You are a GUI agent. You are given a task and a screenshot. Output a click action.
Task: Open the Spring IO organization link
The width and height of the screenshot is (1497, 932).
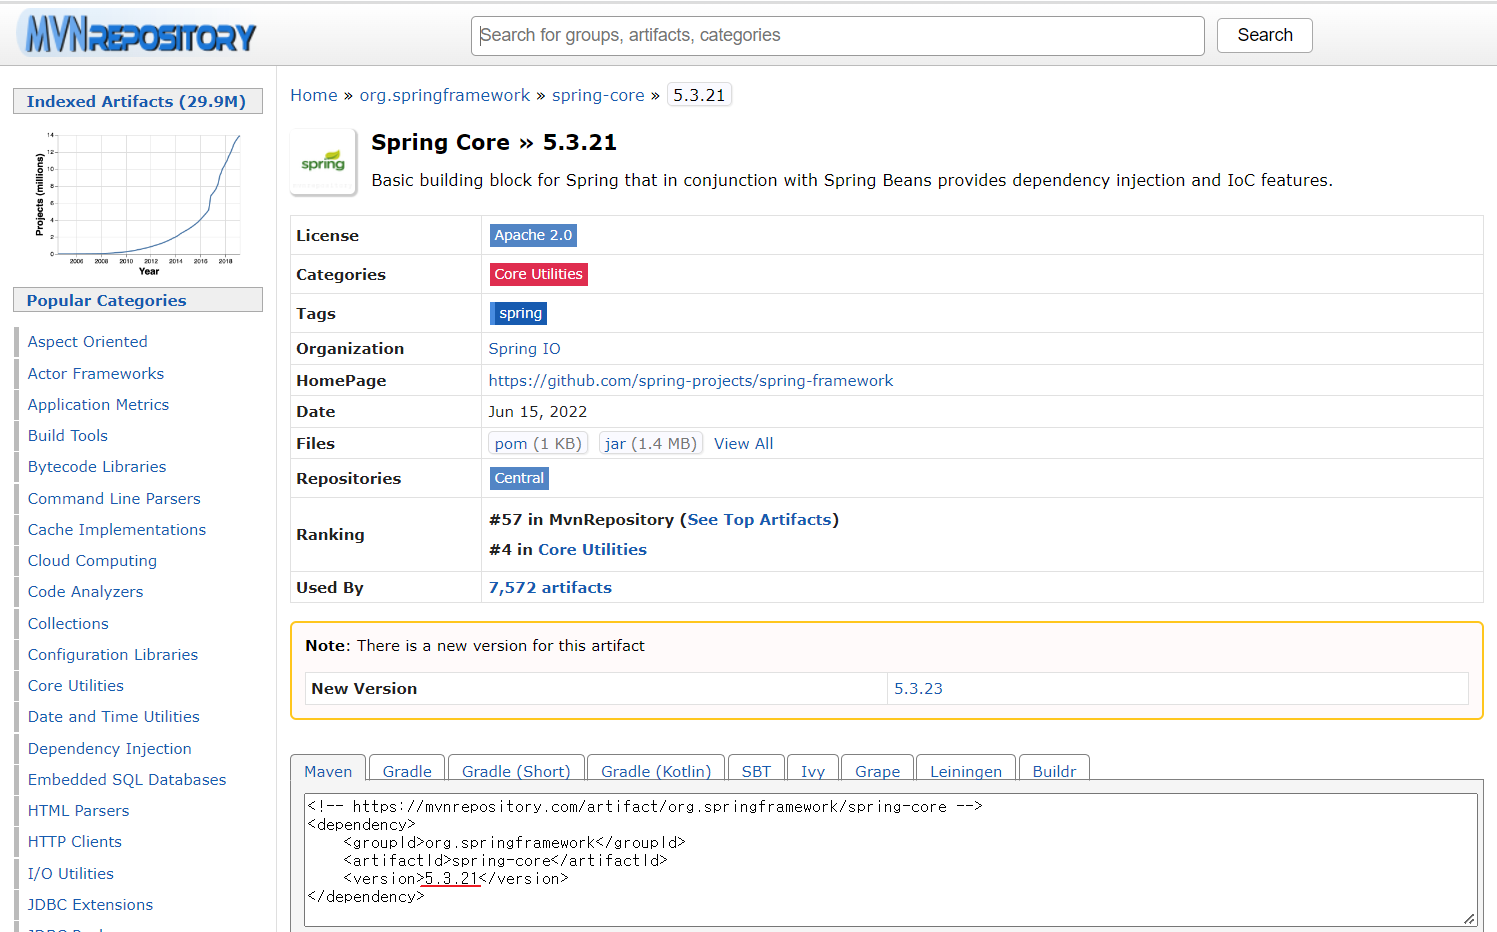[x=524, y=349]
